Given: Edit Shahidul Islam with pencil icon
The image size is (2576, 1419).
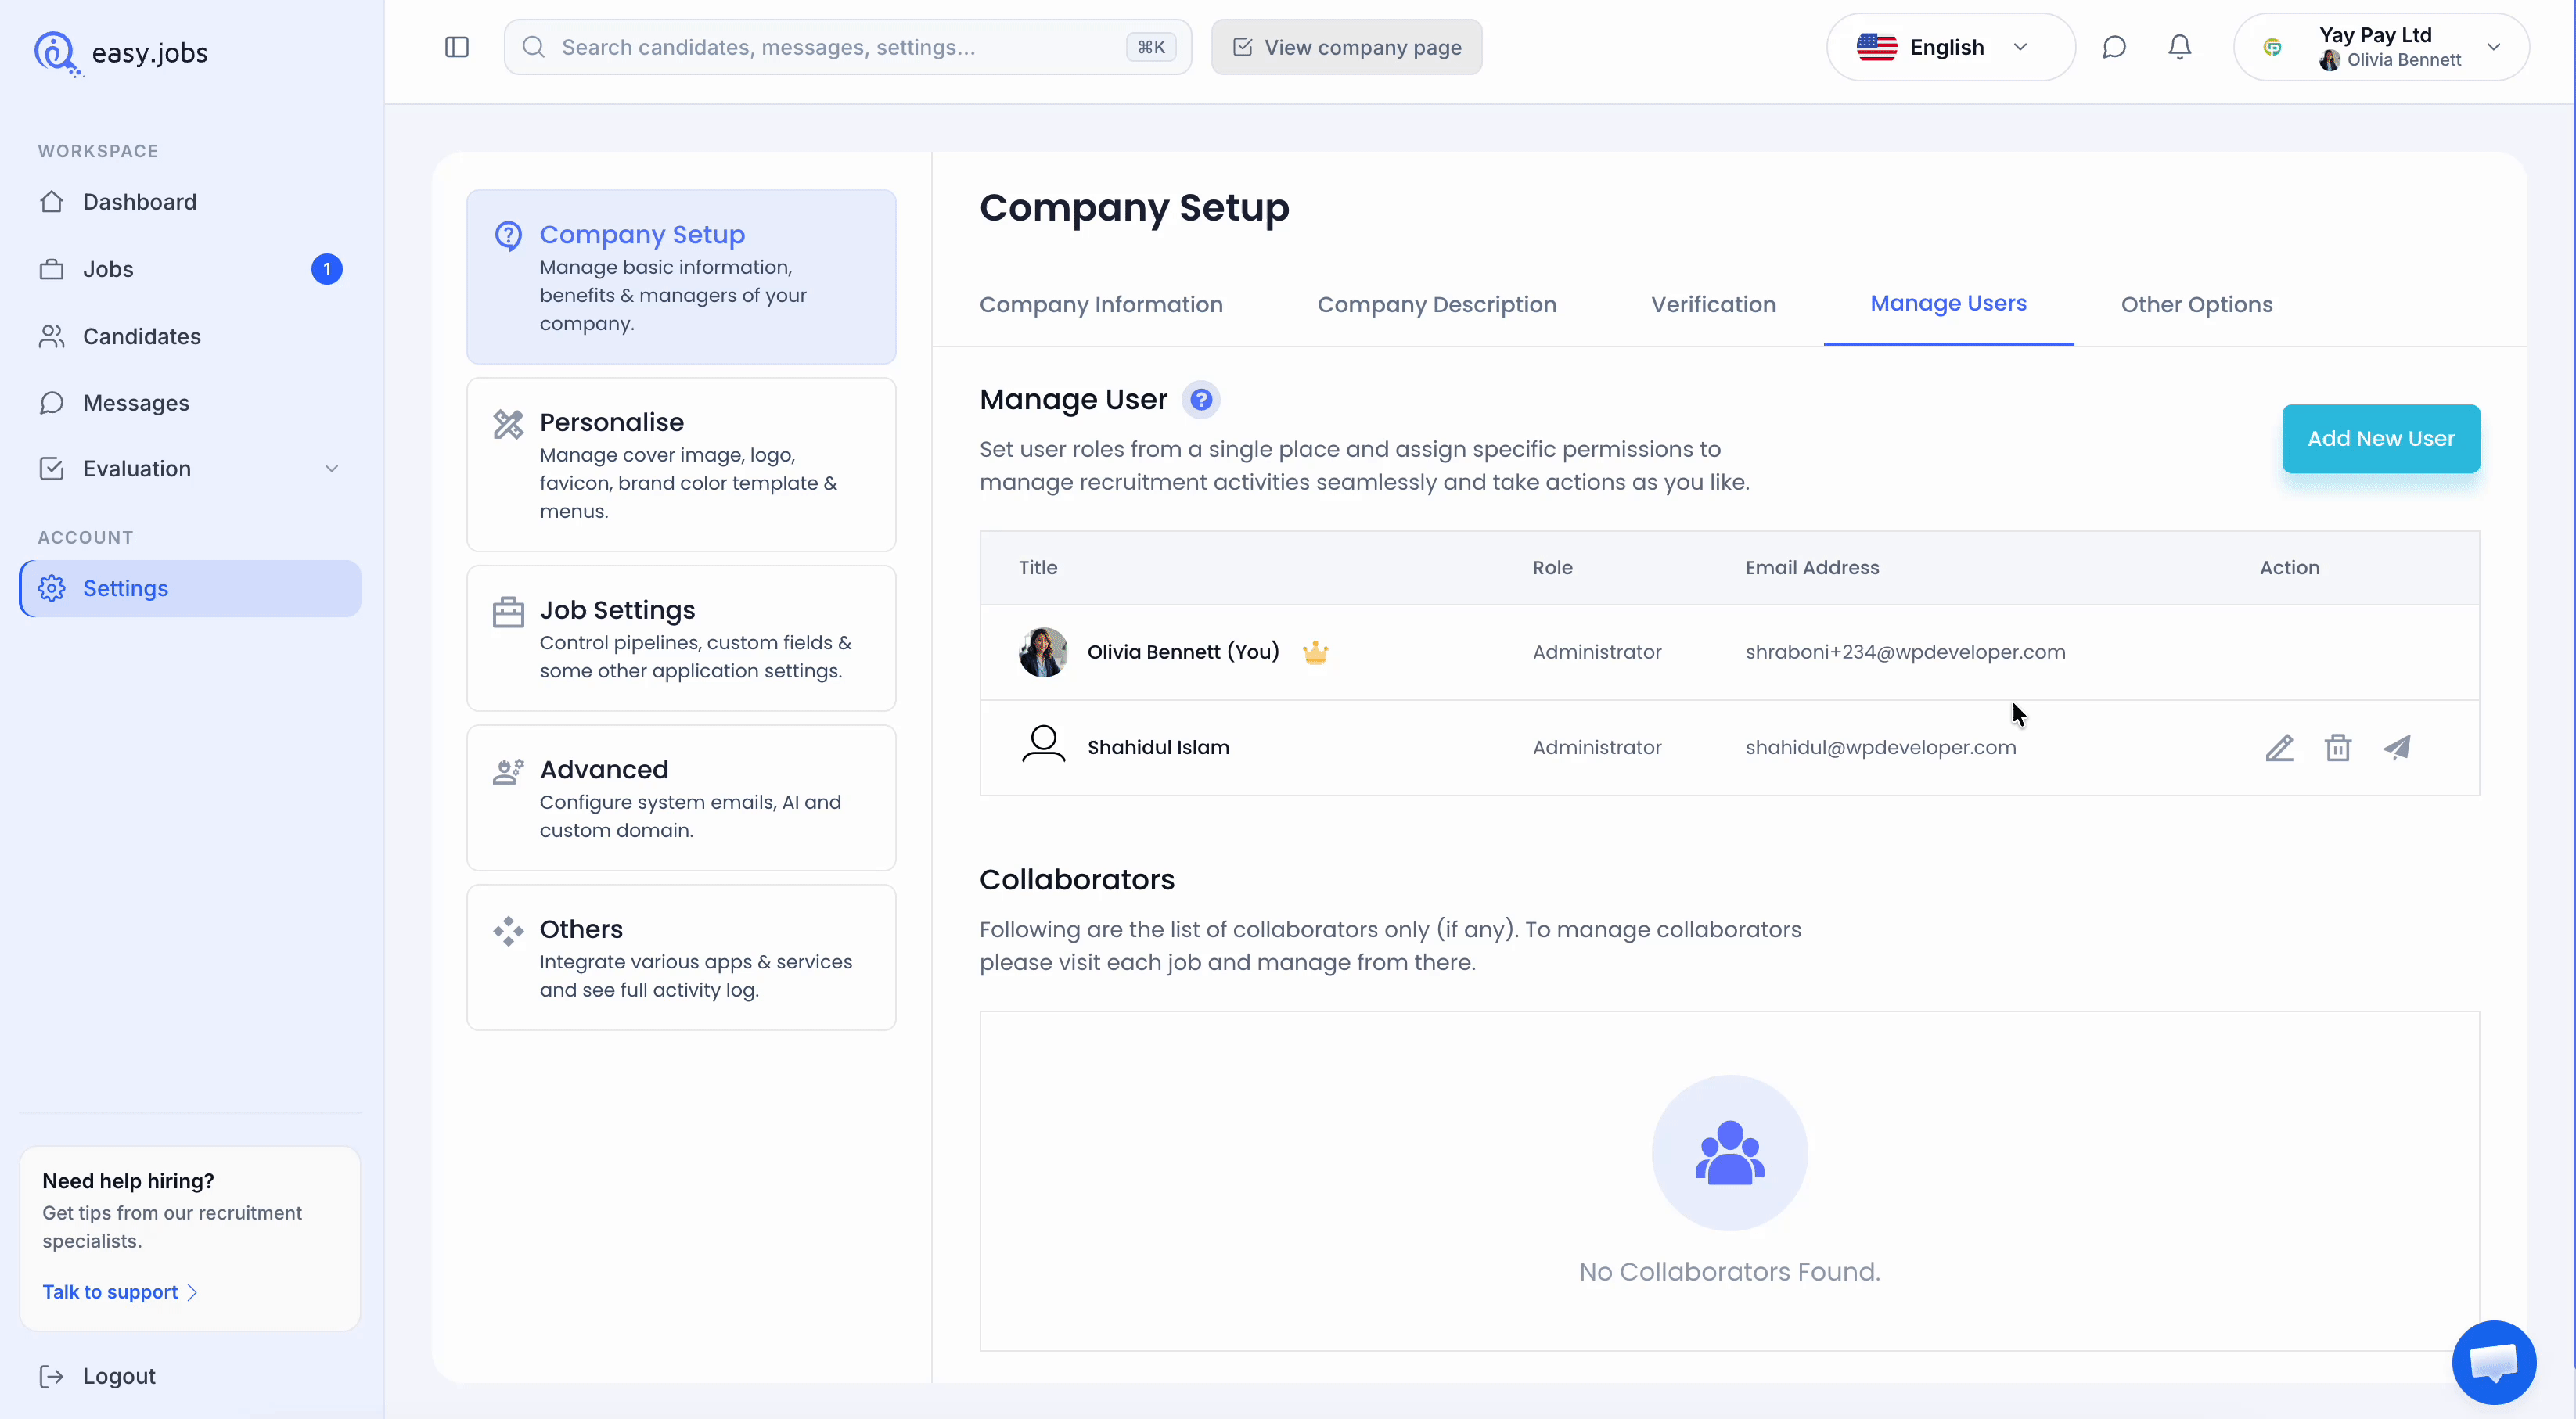Looking at the screenshot, I should pyautogui.click(x=2279, y=748).
